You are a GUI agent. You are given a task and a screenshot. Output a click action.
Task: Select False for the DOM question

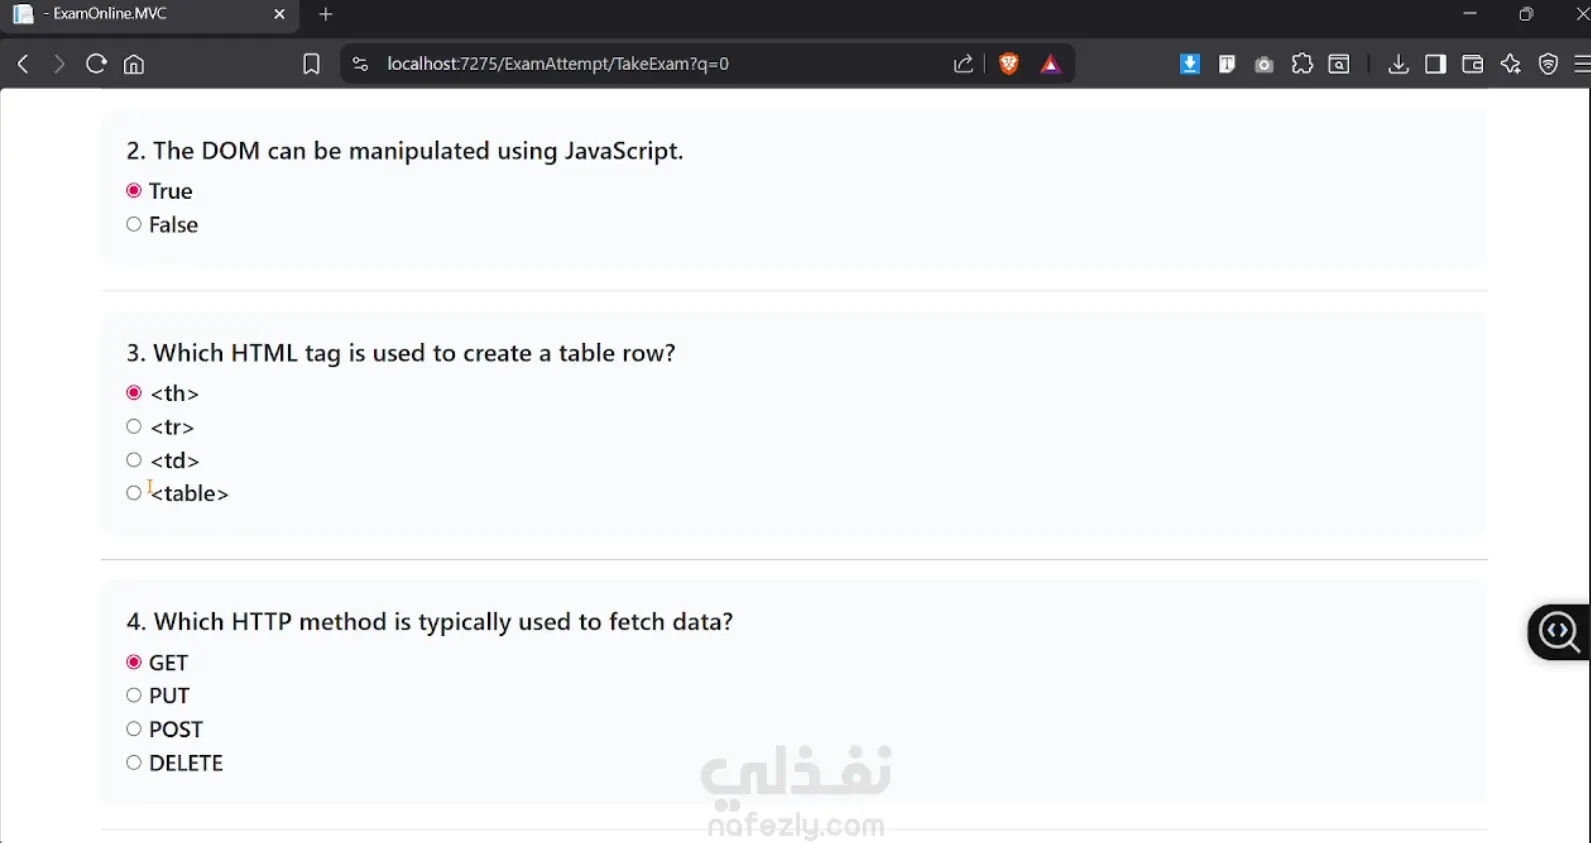[134, 225]
